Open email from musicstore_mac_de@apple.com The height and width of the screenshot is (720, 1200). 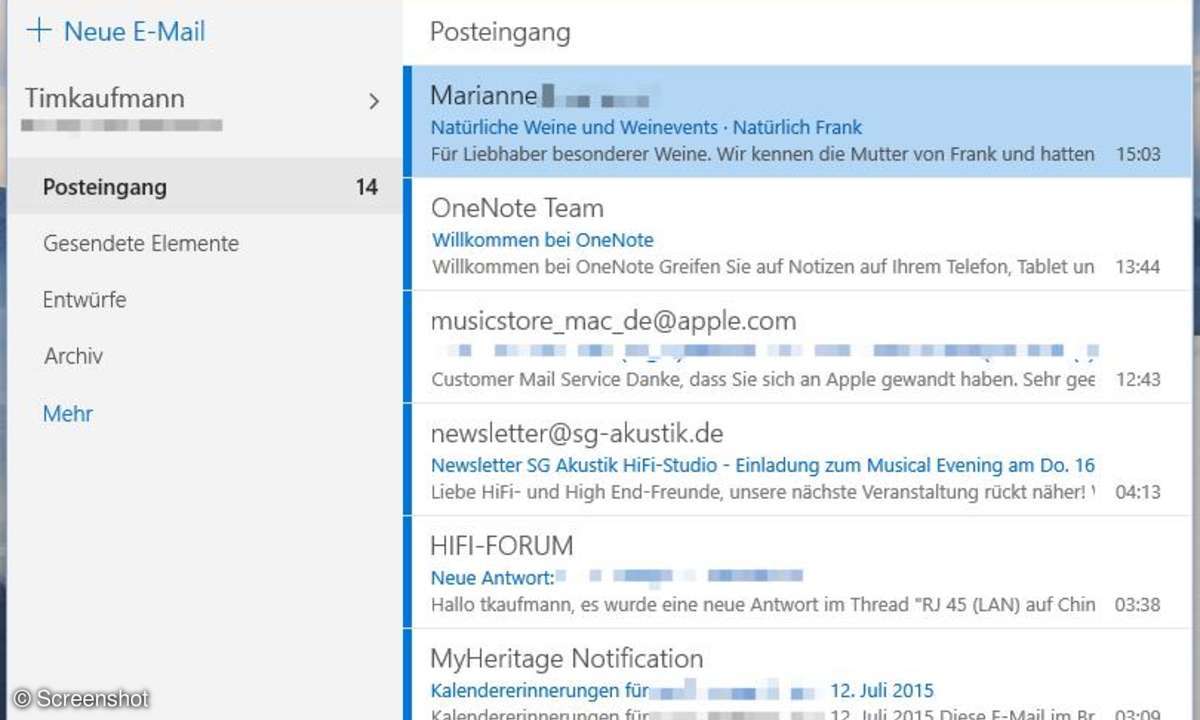614,321
